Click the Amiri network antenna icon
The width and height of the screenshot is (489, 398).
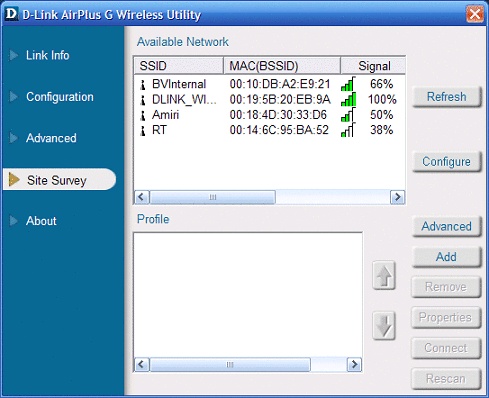[x=143, y=115]
